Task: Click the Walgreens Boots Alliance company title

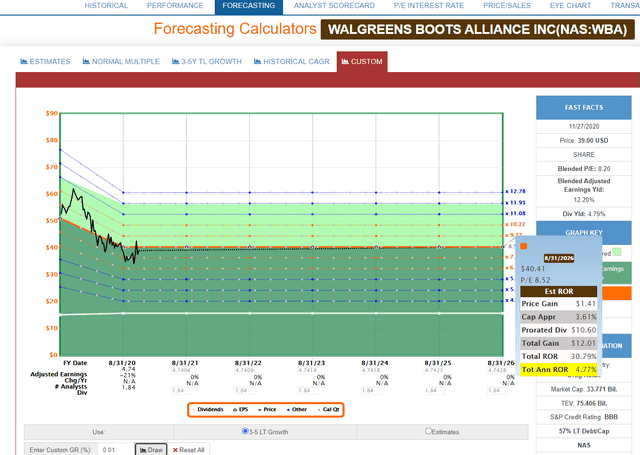Action: 477,29
